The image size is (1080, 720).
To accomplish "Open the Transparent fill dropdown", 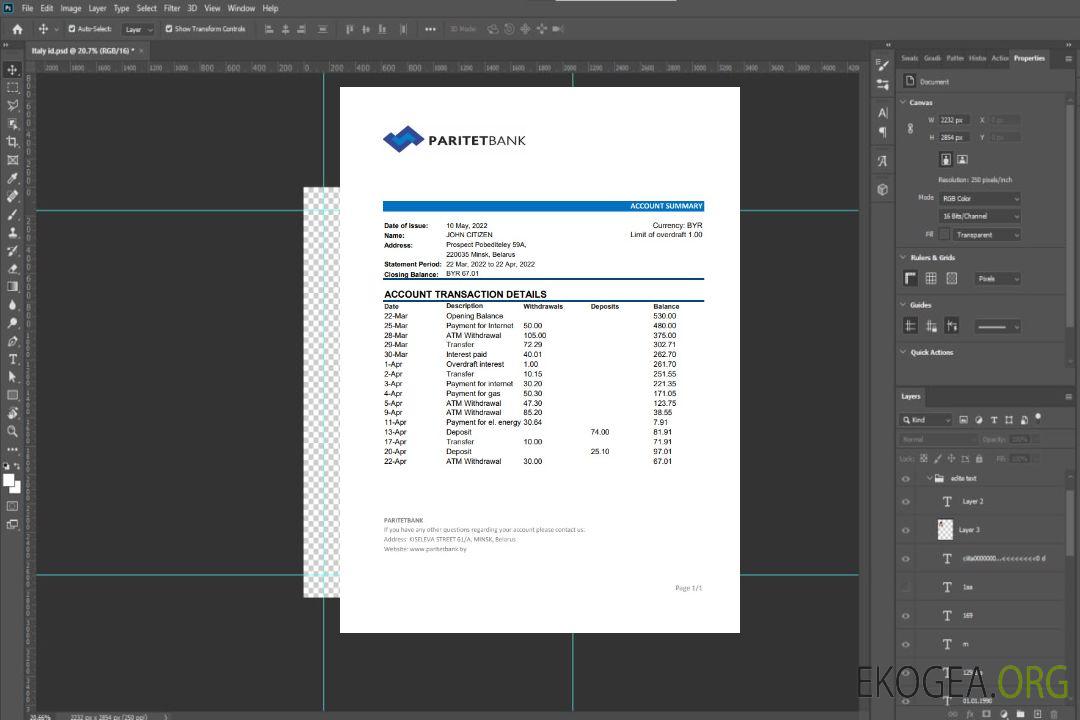I will tap(986, 235).
